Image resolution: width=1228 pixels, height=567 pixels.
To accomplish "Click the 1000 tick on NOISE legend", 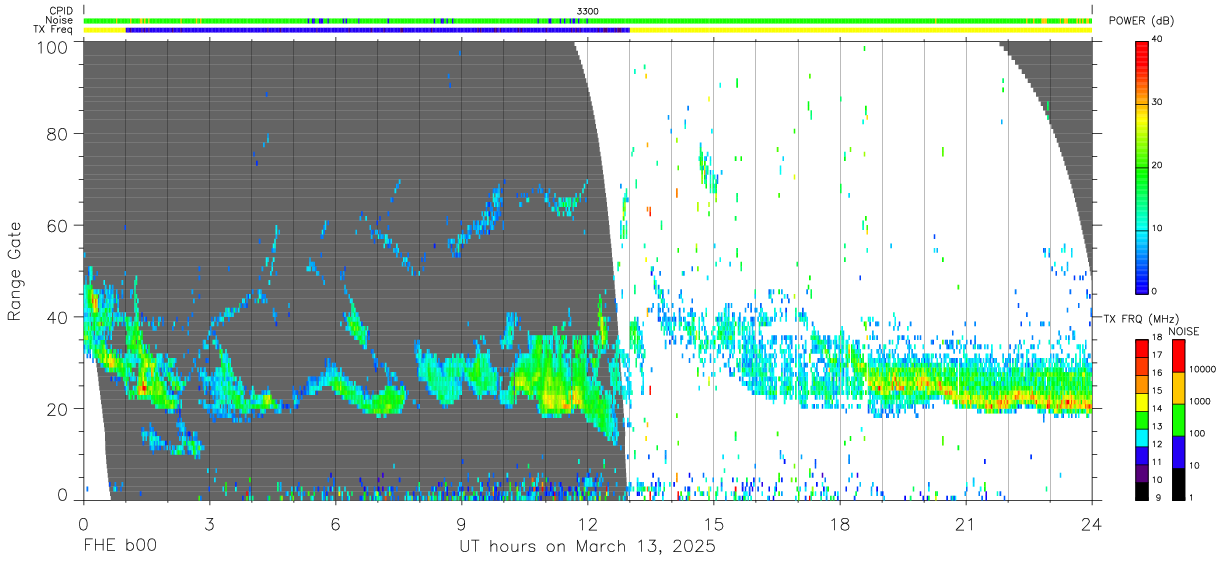I will (x=1199, y=401).
